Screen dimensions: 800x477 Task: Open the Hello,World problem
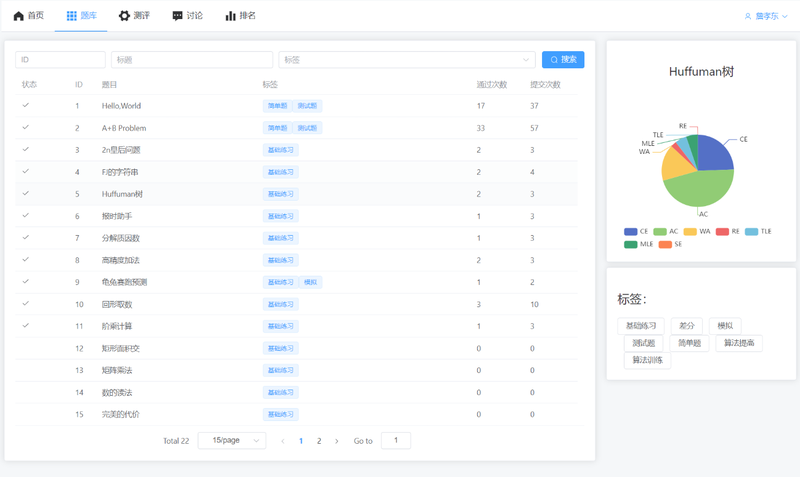[x=121, y=106]
